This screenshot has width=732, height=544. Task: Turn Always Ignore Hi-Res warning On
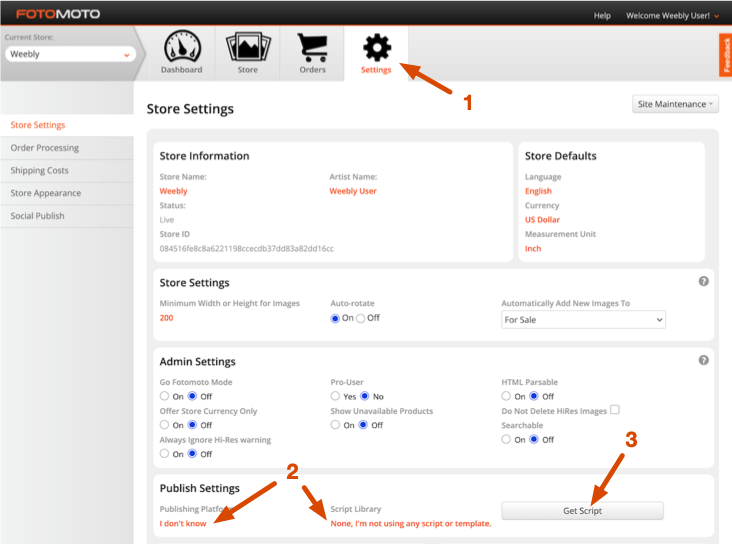coord(164,453)
